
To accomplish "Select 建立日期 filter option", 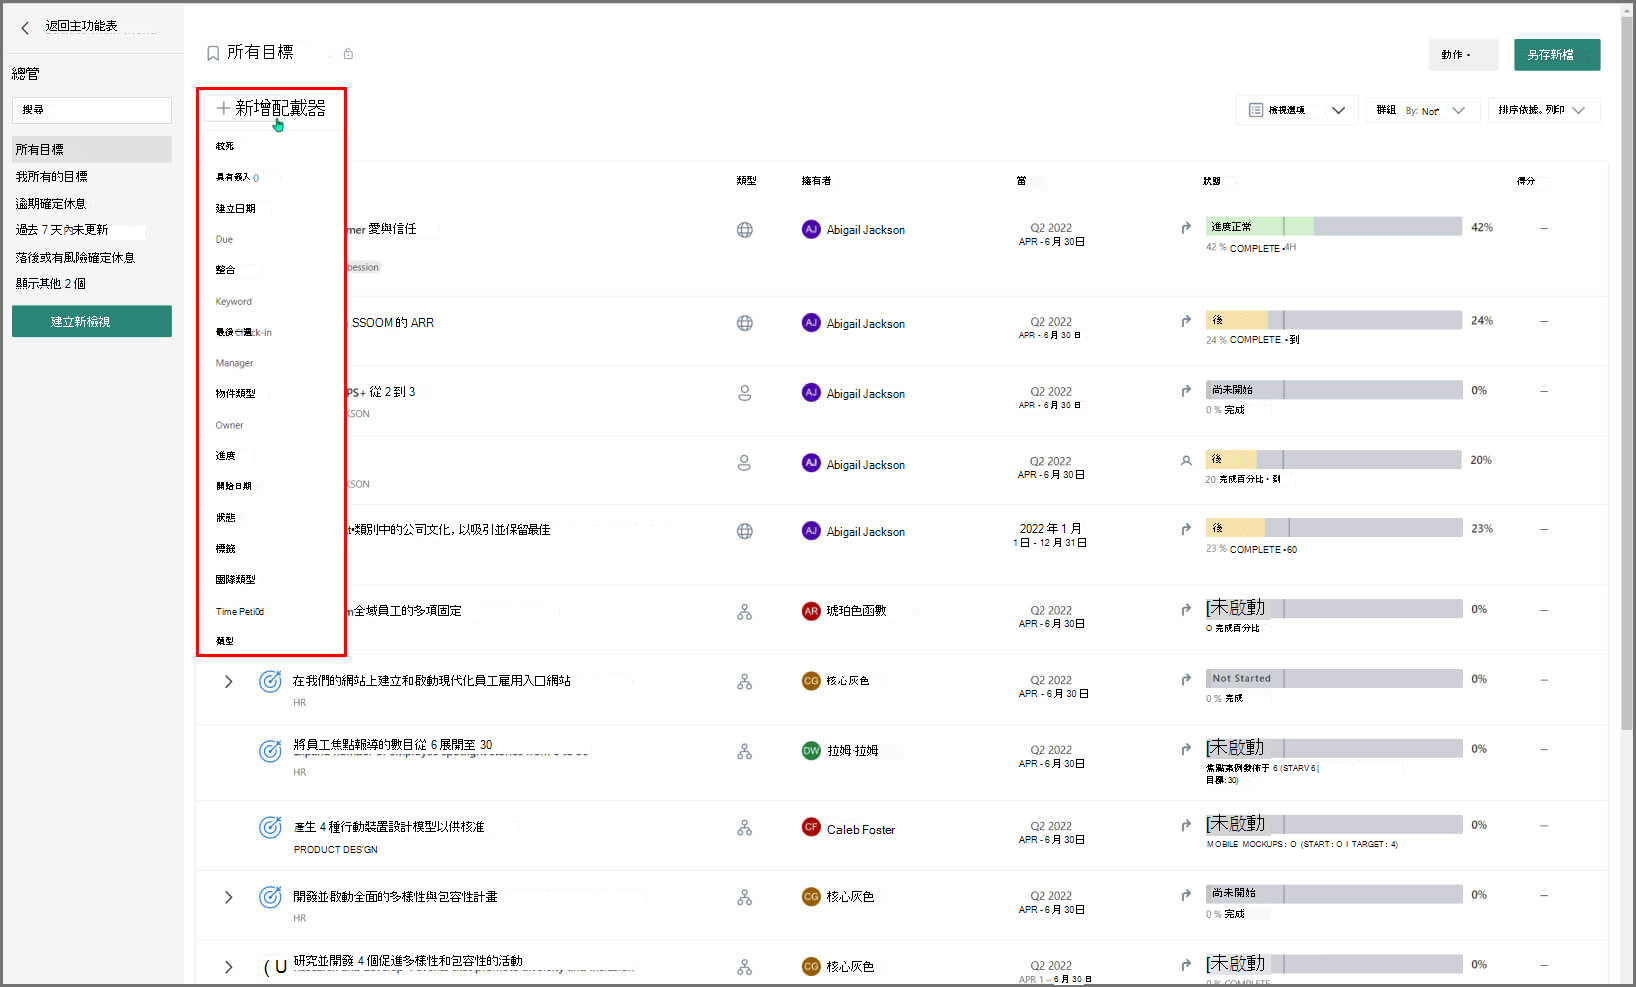I will tap(236, 209).
